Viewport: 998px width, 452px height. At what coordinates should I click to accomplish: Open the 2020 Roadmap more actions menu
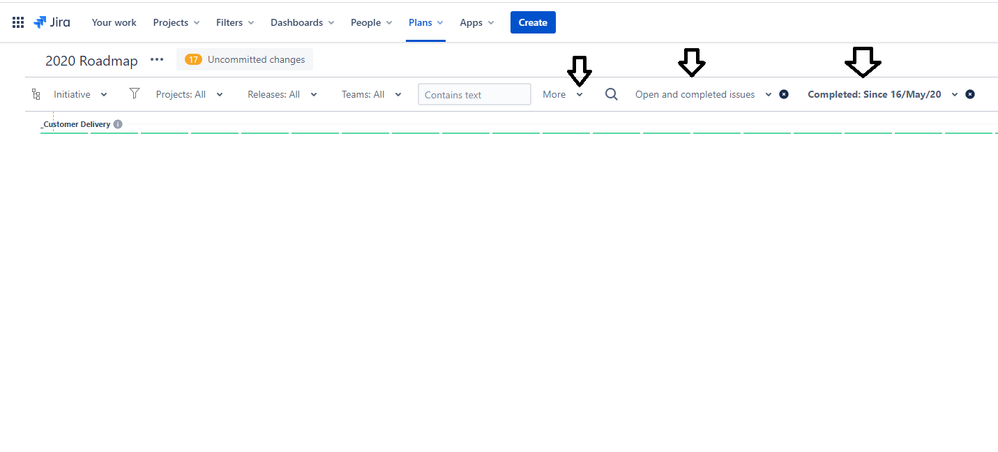coord(157,60)
